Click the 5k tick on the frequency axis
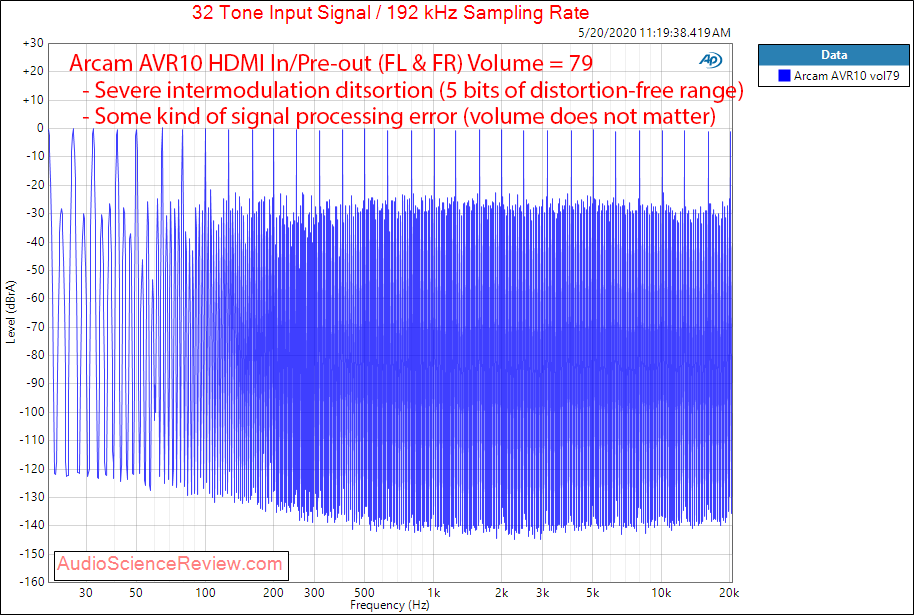Viewport: 914px width, 615px height. click(x=592, y=593)
